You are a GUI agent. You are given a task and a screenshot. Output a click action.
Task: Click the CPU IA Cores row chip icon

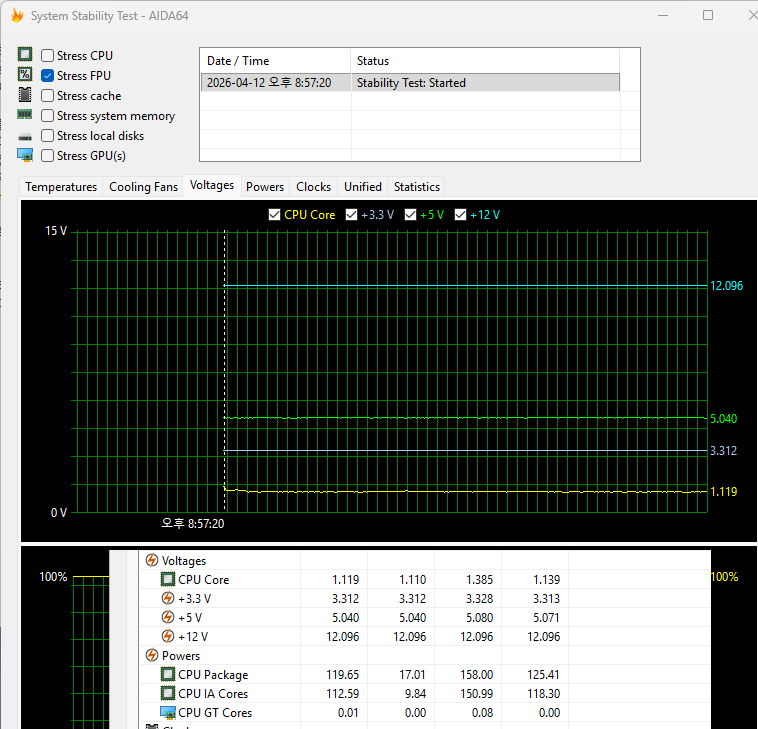tap(167, 693)
